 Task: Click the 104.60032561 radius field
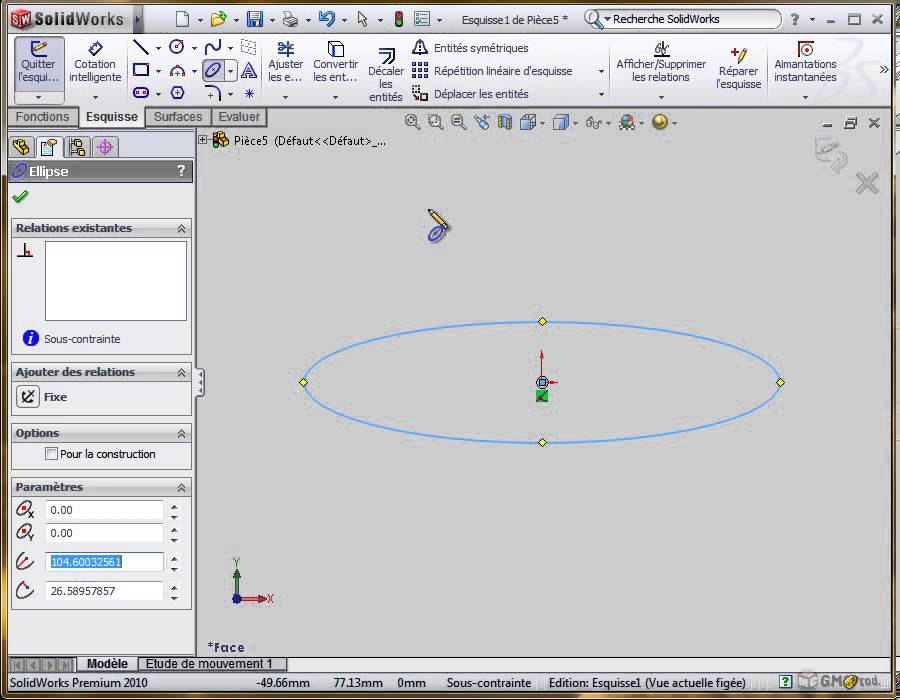[x=104, y=562]
